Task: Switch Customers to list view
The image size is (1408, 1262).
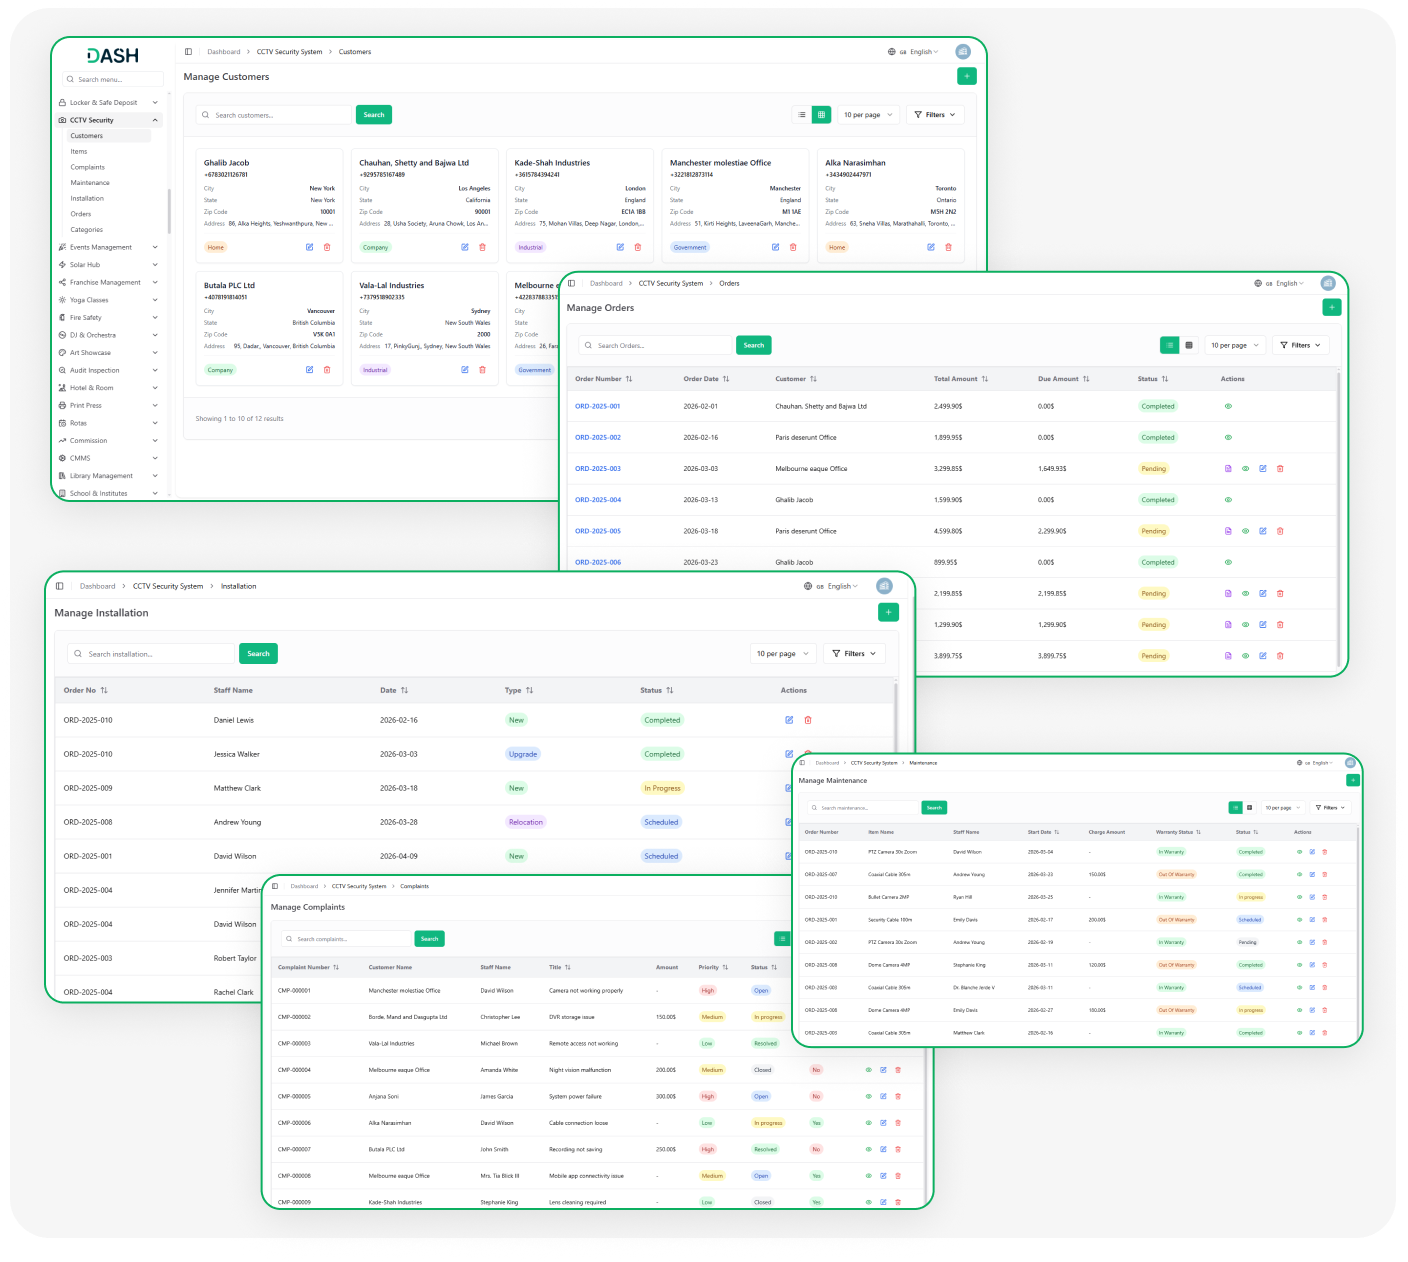Action: 801,115
